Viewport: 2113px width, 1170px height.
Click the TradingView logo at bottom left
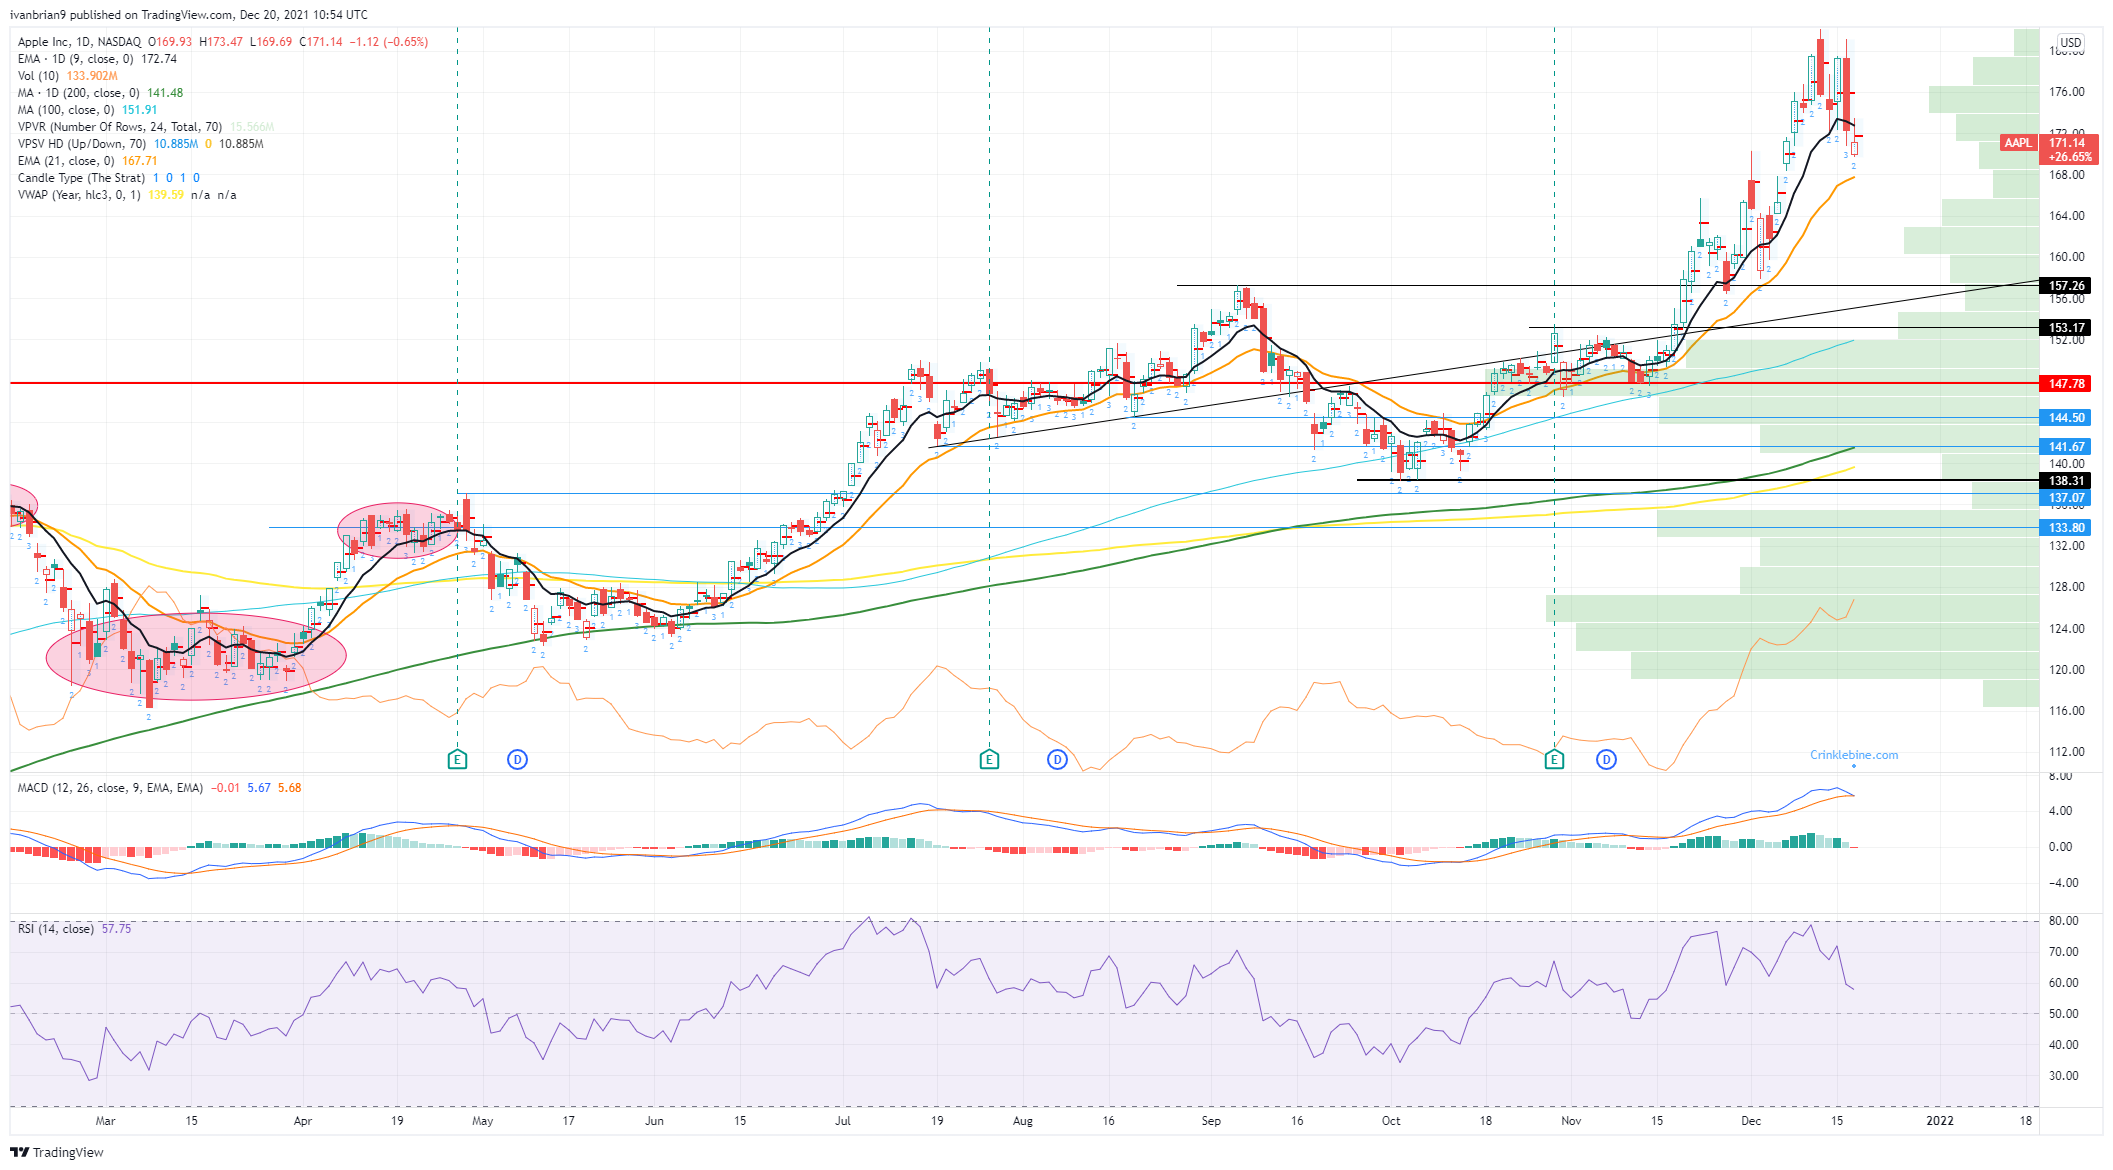point(57,1152)
